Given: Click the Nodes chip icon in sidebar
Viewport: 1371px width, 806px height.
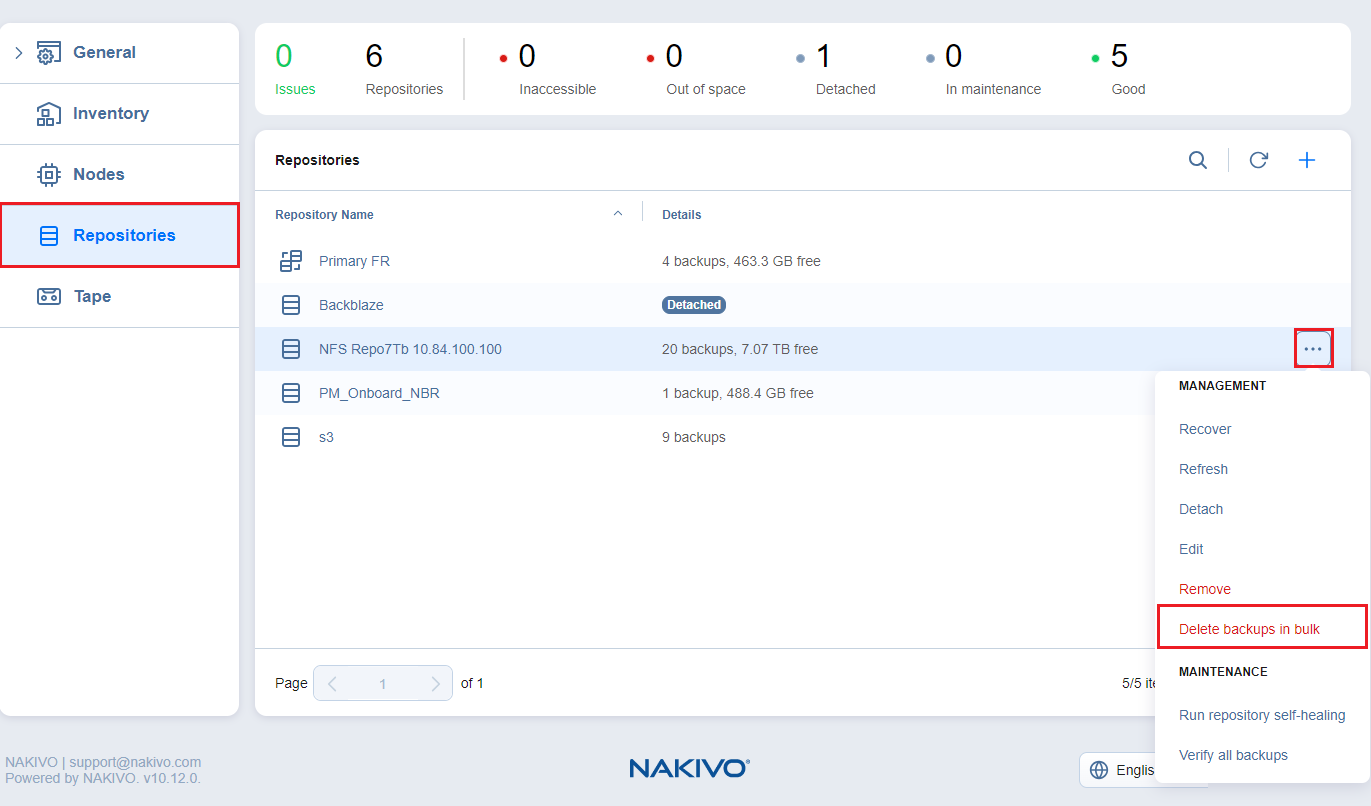Looking at the screenshot, I should [48, 174].
